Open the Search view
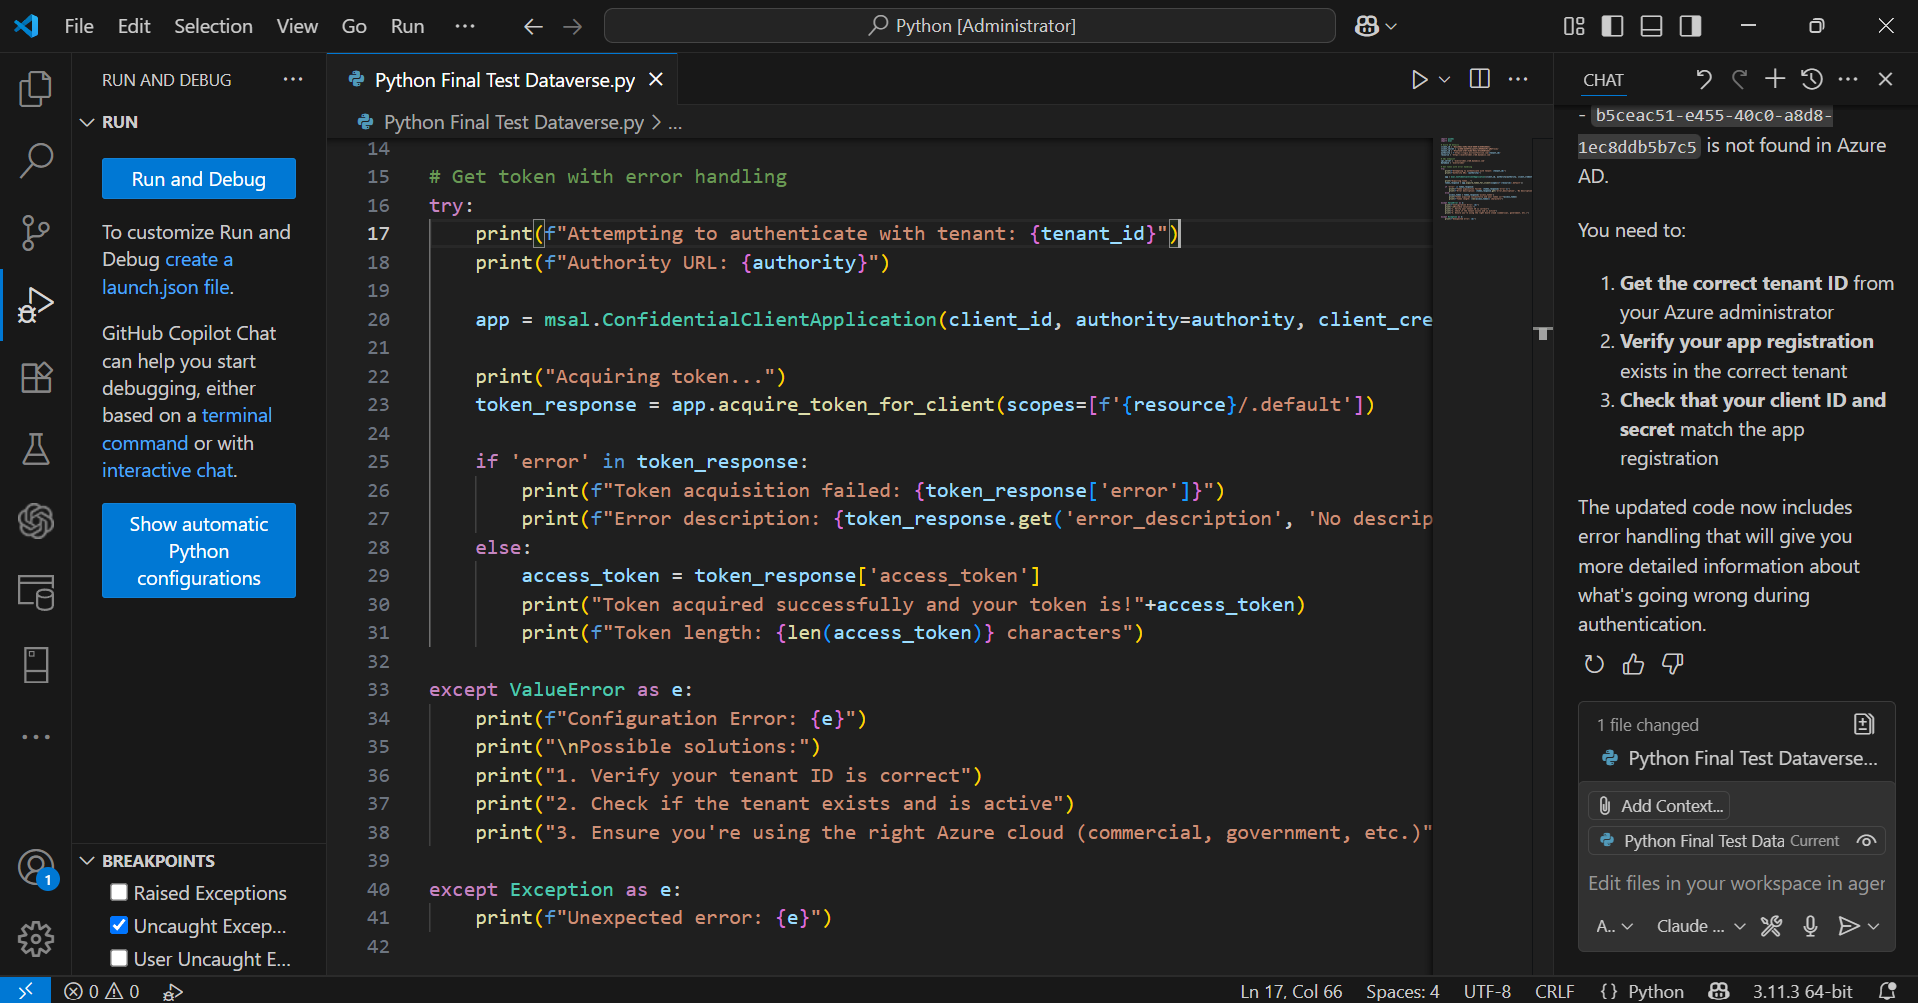This screenshot has height=1003, width=1918. click(x=35, y=160)
